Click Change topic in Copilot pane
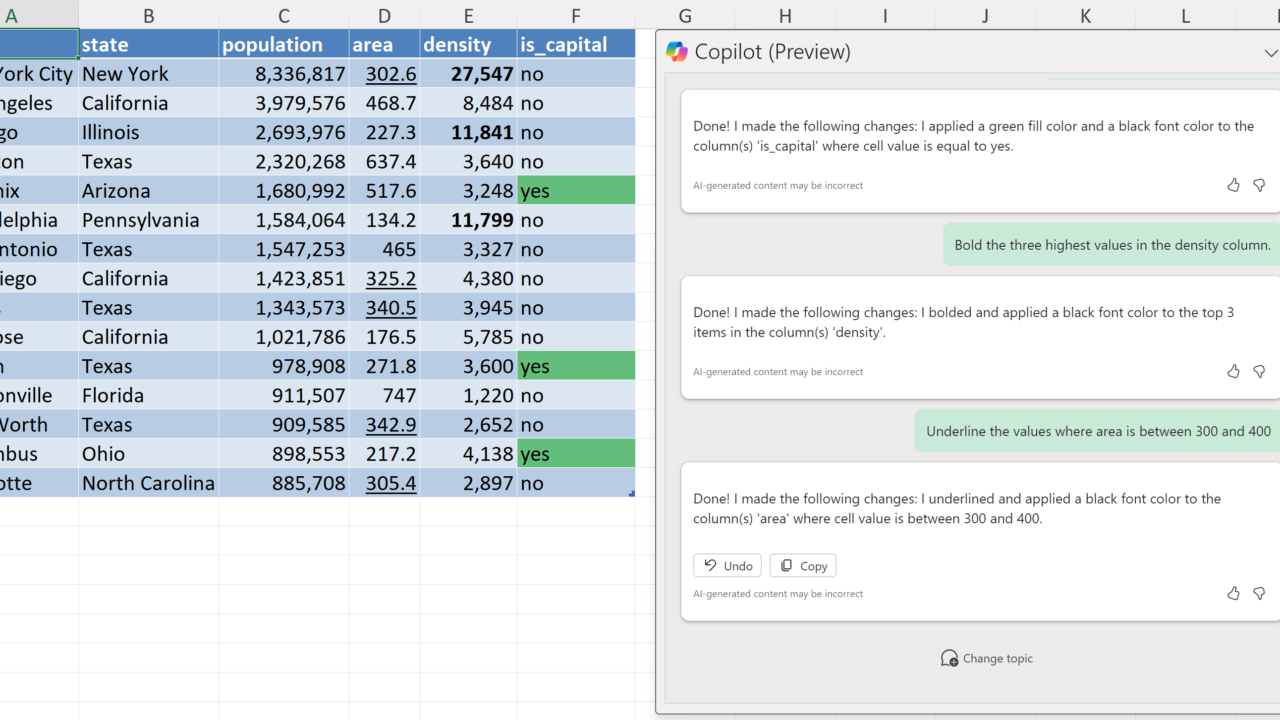 pyautogui.click(x=986, y=658)
